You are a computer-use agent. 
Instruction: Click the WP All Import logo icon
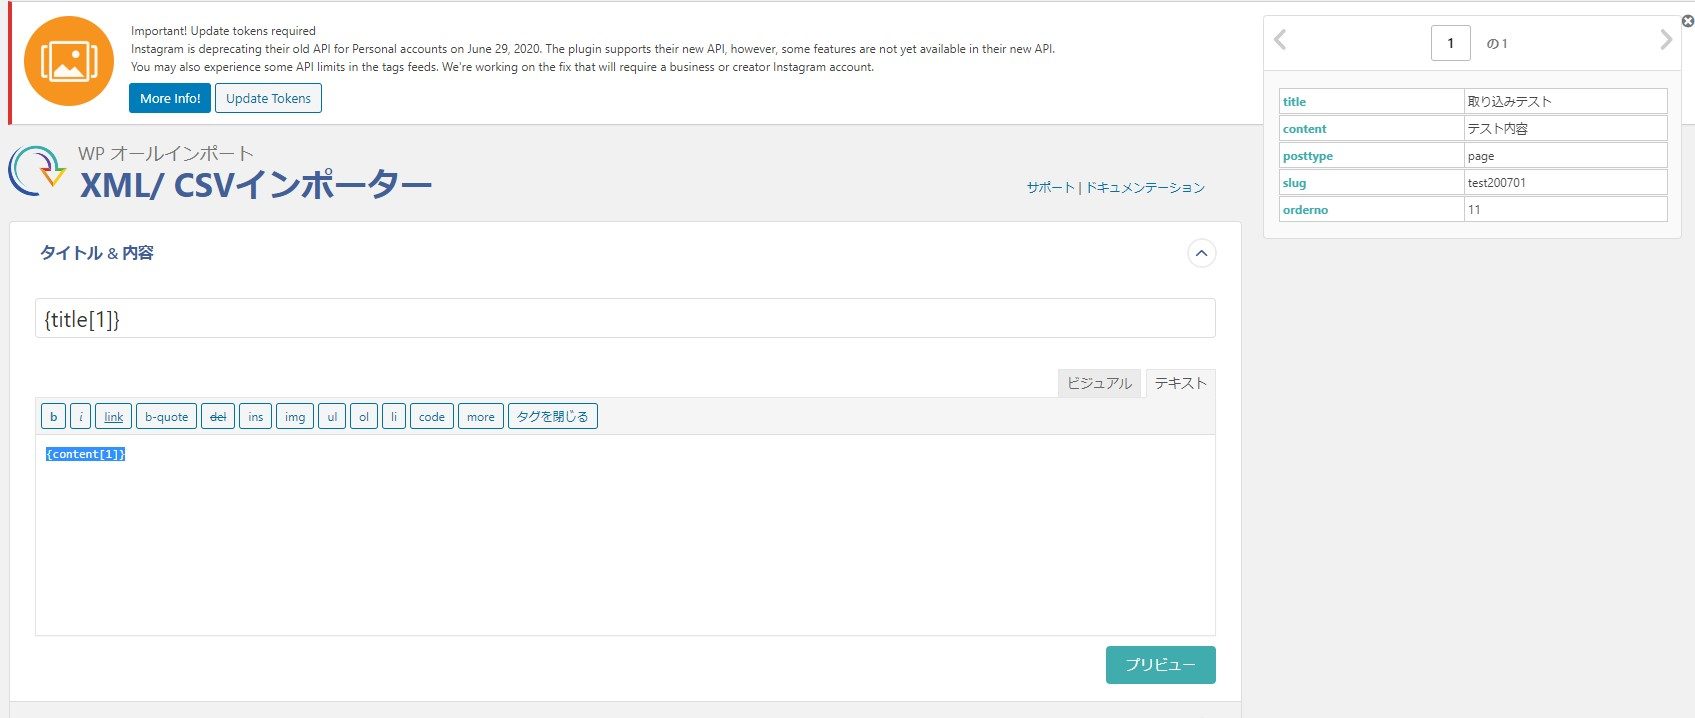[38, 170]
